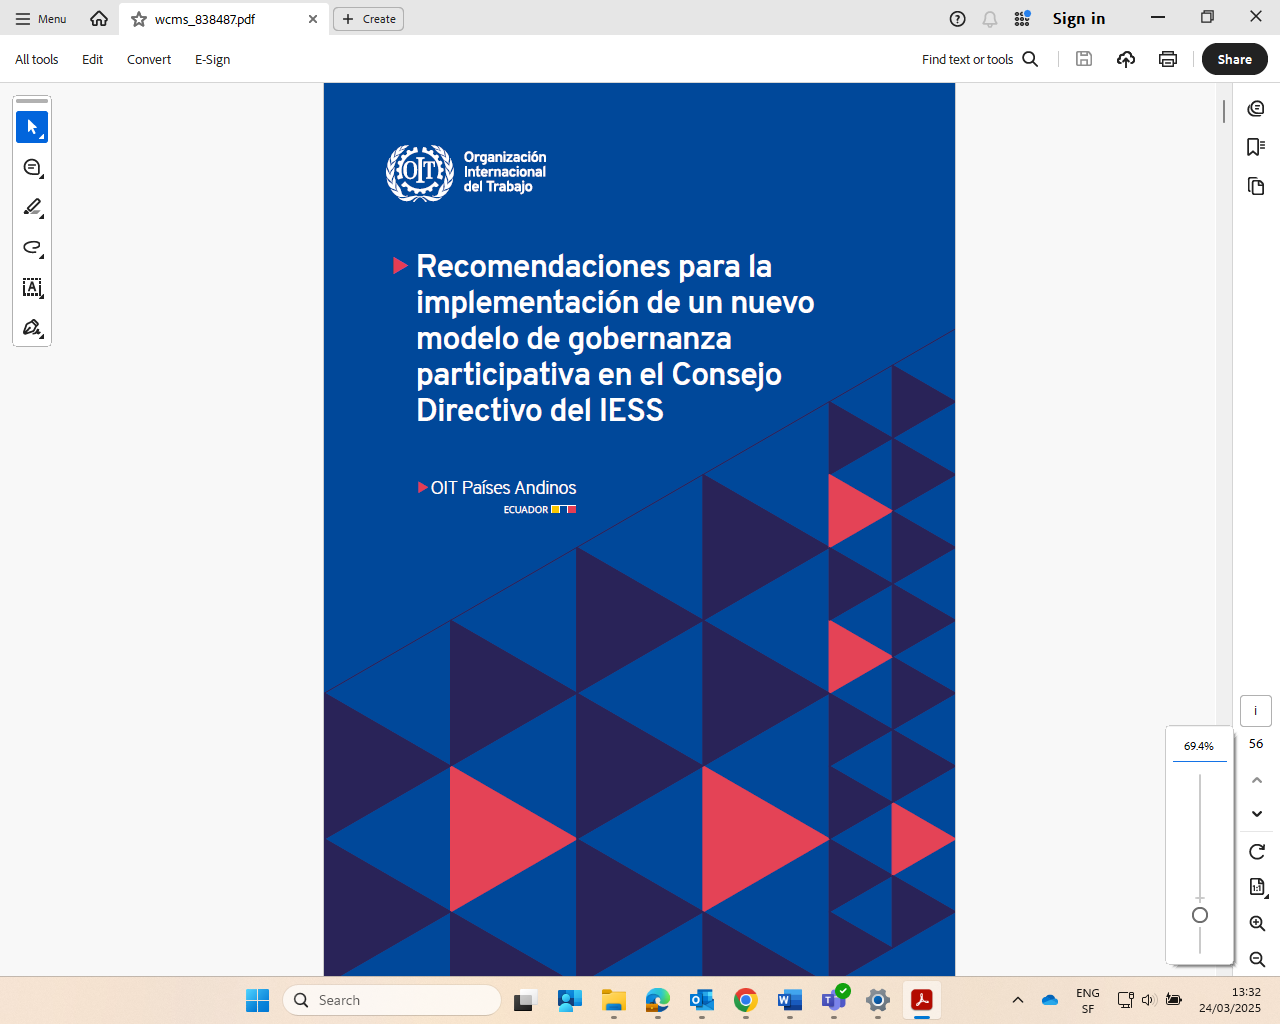1280x1024 pixels.
Task: Click the Share button
Action: pos(1235,59)
